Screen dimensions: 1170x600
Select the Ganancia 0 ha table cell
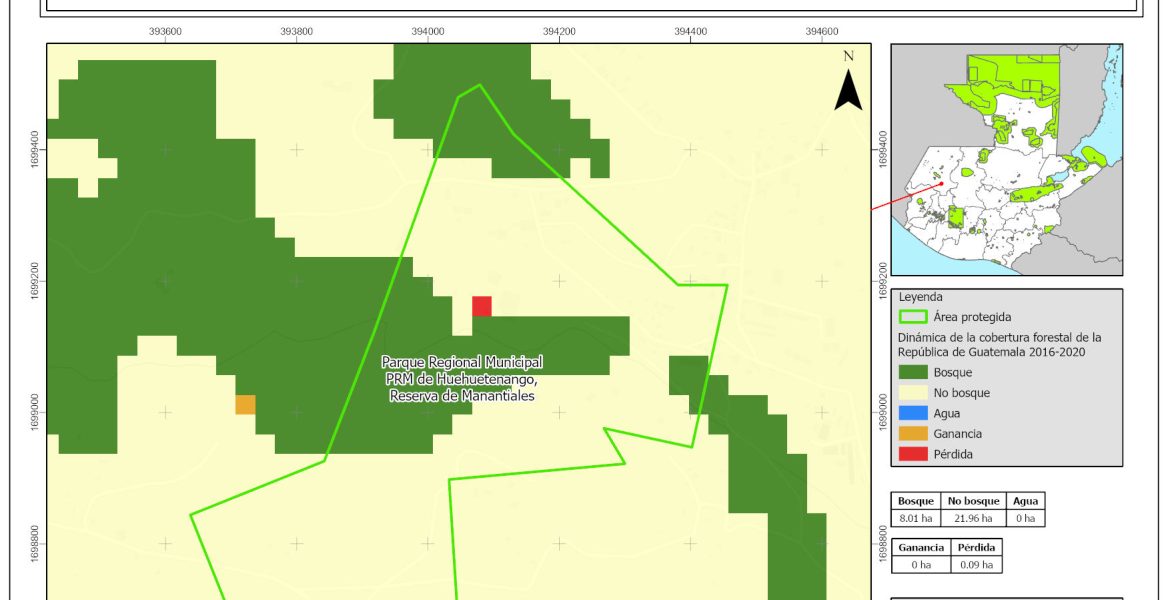pos(920,565)
